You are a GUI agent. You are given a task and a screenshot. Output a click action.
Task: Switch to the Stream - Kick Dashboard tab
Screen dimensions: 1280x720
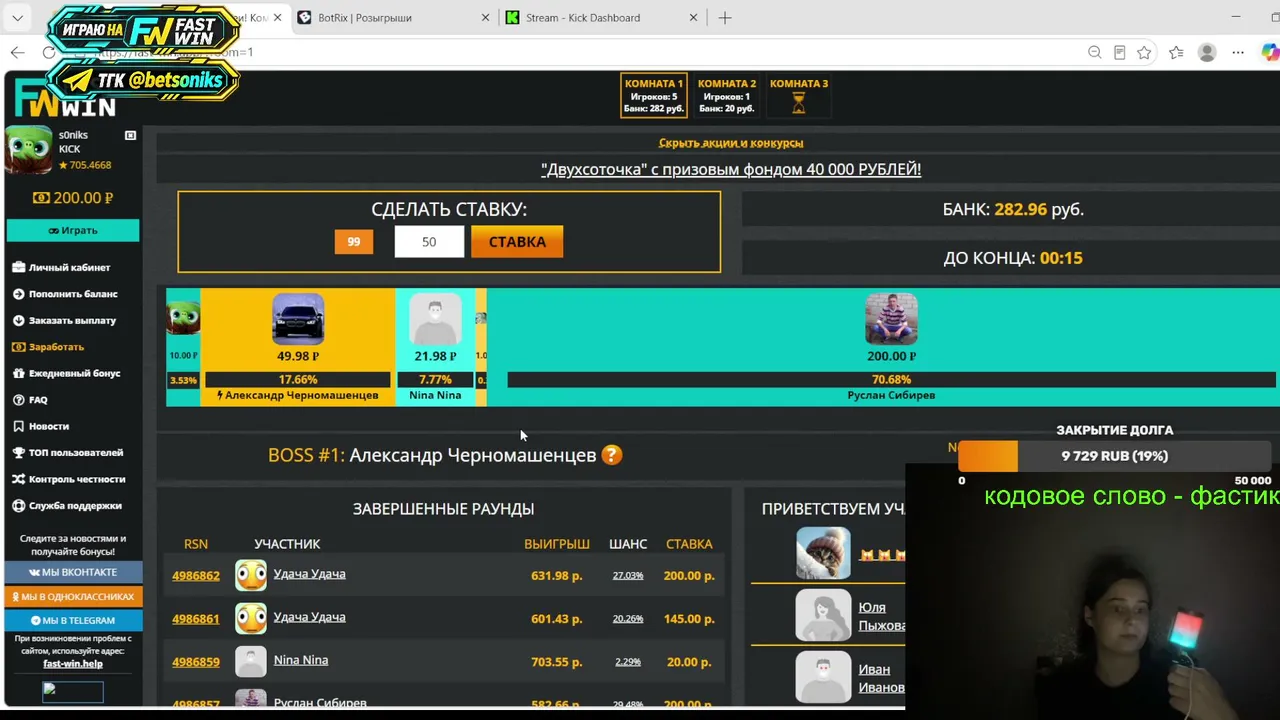(x=583, y=18)
